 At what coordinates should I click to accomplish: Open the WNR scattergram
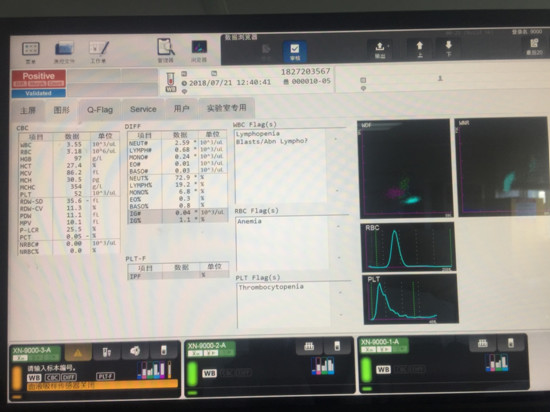(502, 167)
